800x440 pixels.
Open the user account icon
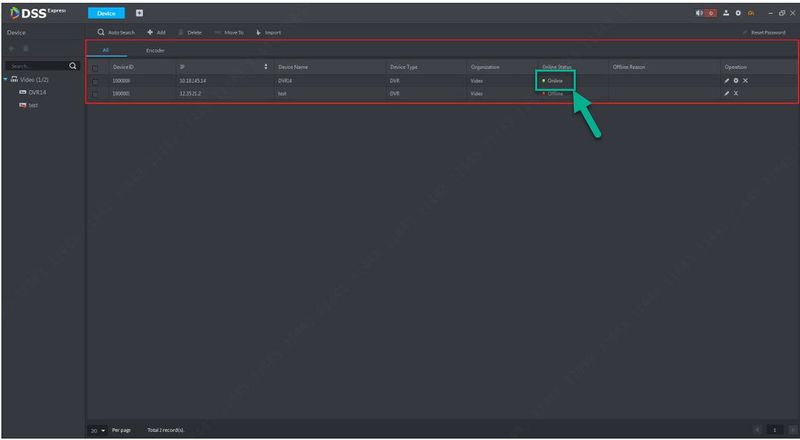coord(727,13)
